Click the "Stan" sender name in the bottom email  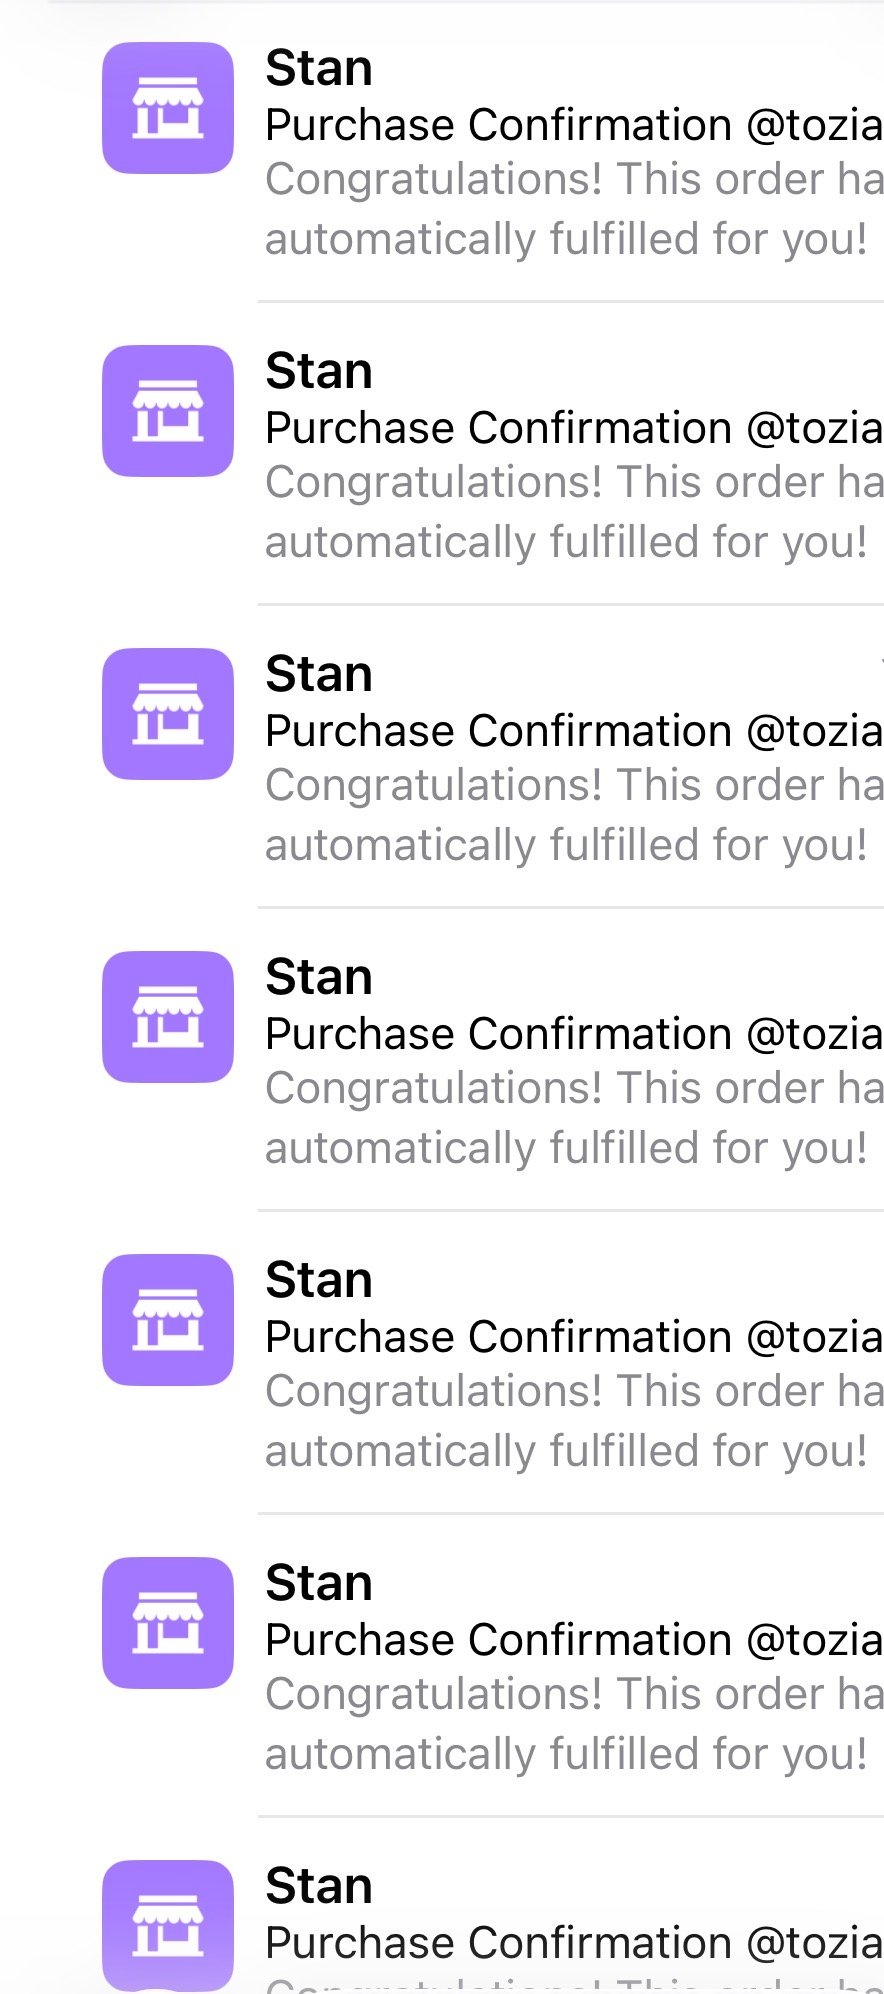[319, 1887]
